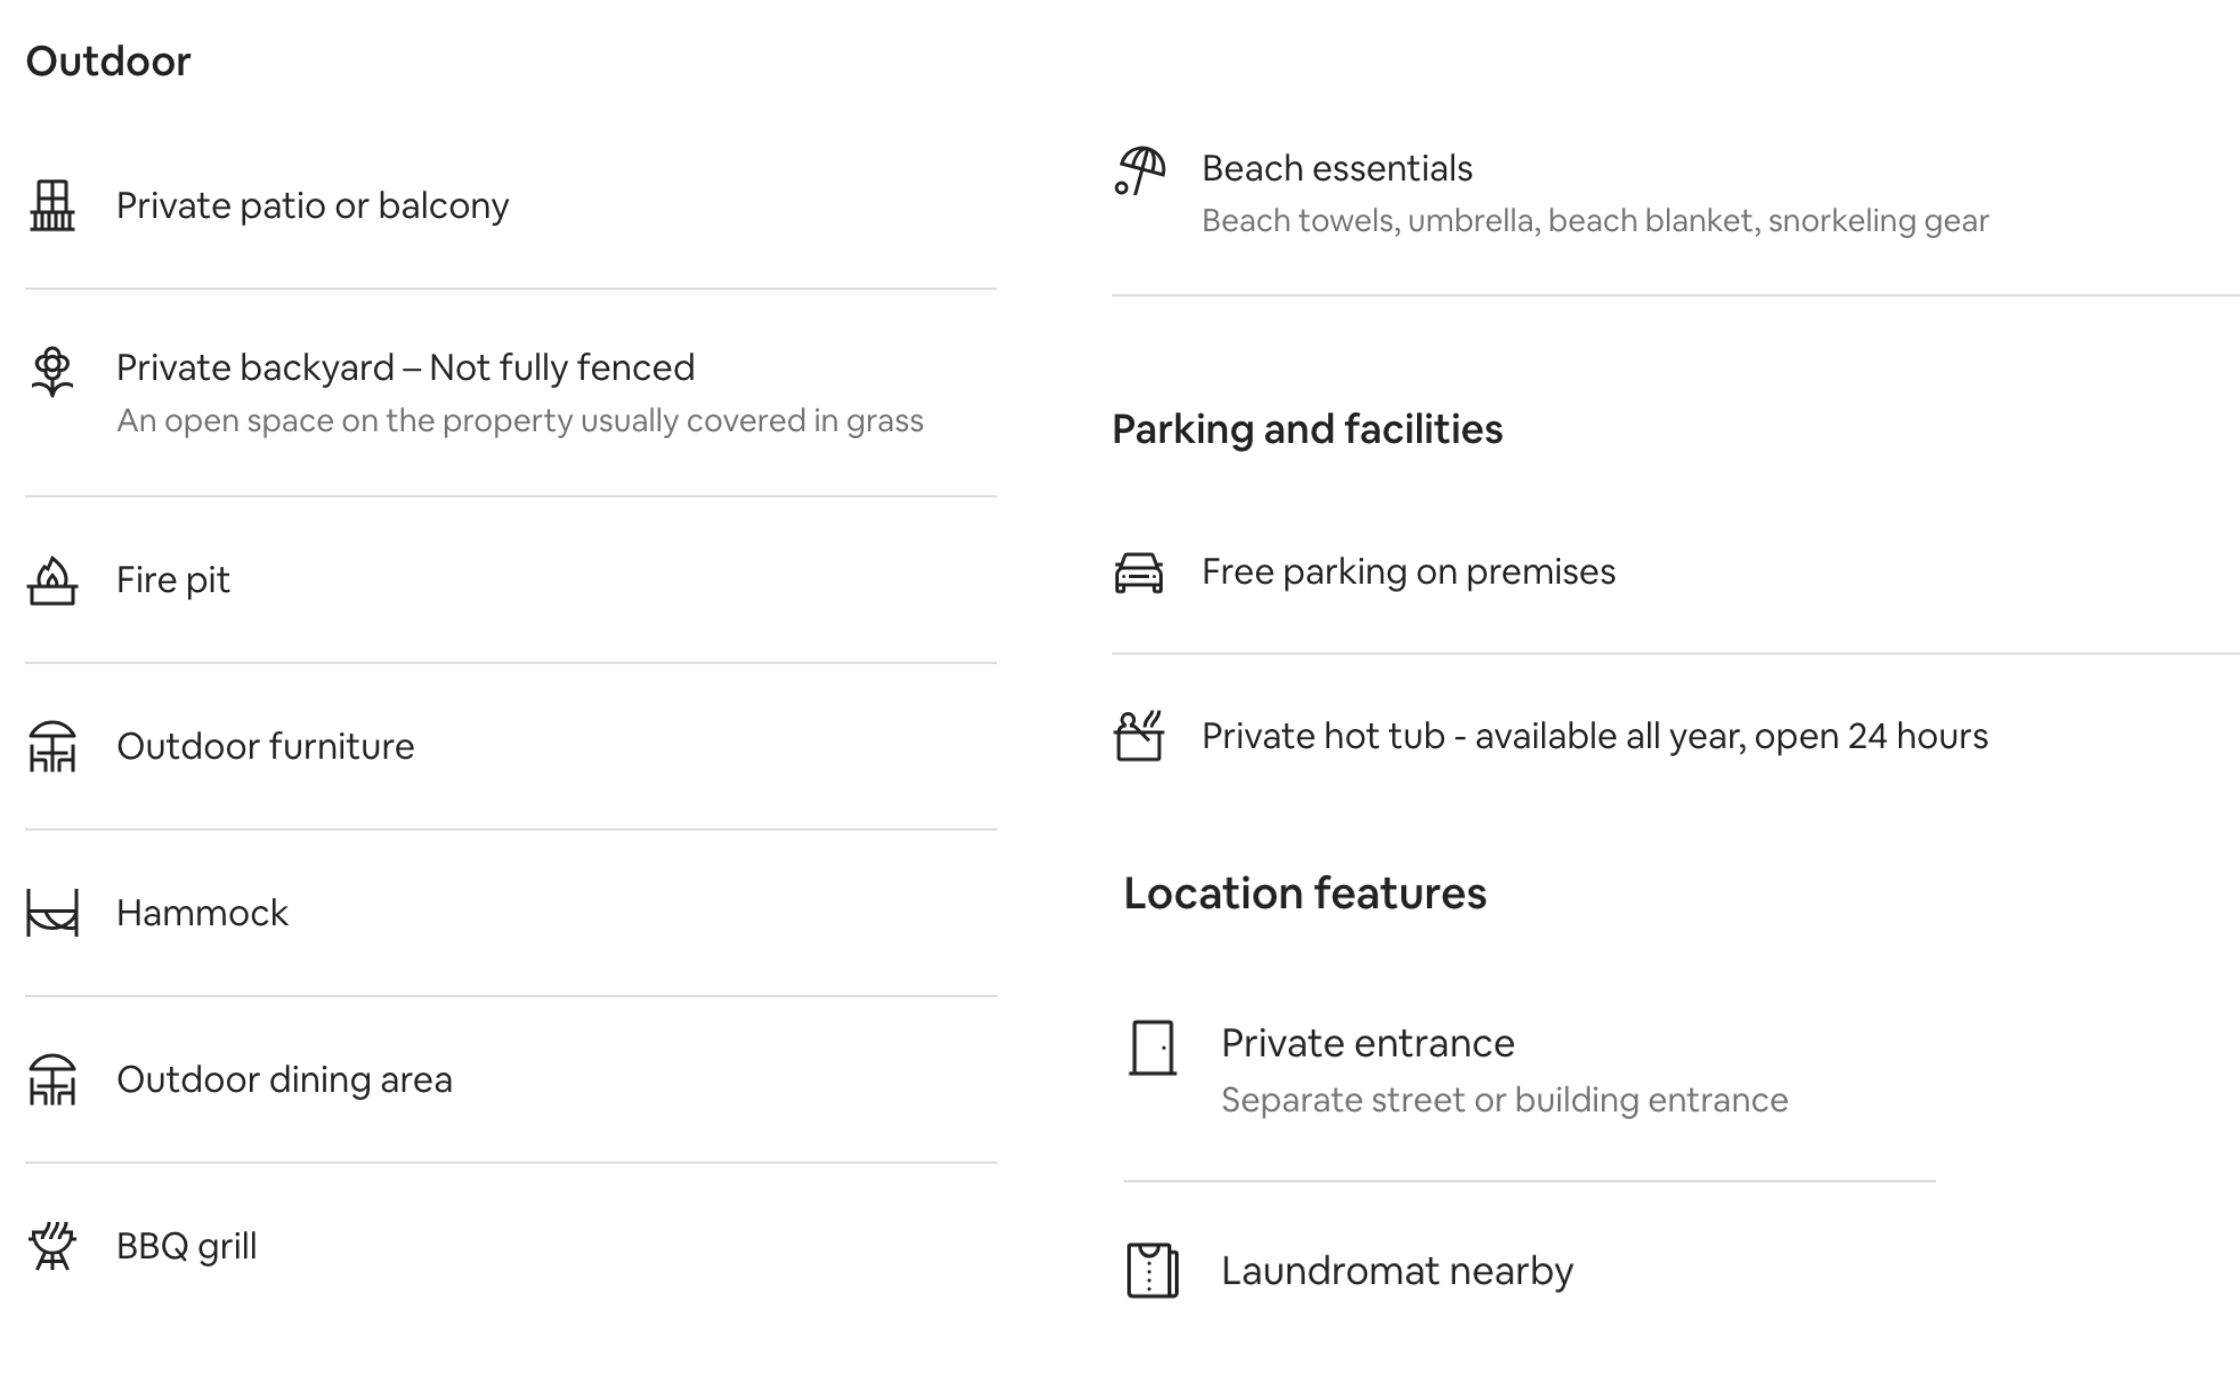Select the Private patio or balcony text
The image size is (2240, 1400).
[x=312, y=205]
